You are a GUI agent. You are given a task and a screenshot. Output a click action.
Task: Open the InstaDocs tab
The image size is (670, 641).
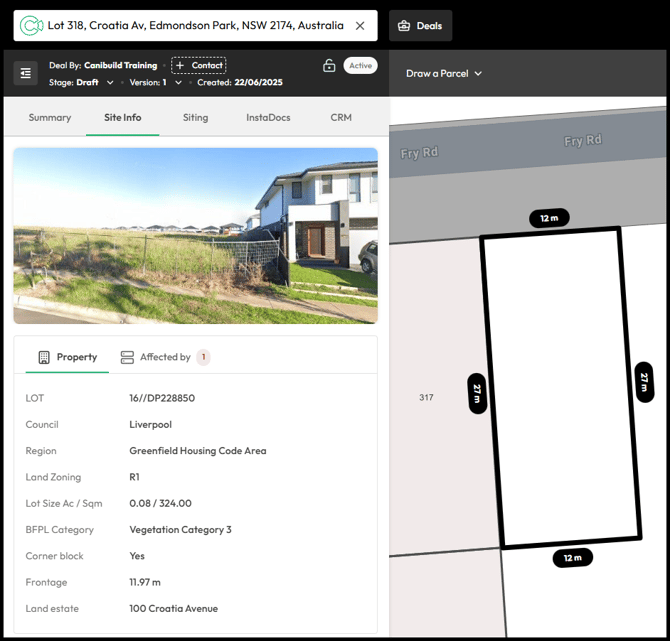pos(268,118)
